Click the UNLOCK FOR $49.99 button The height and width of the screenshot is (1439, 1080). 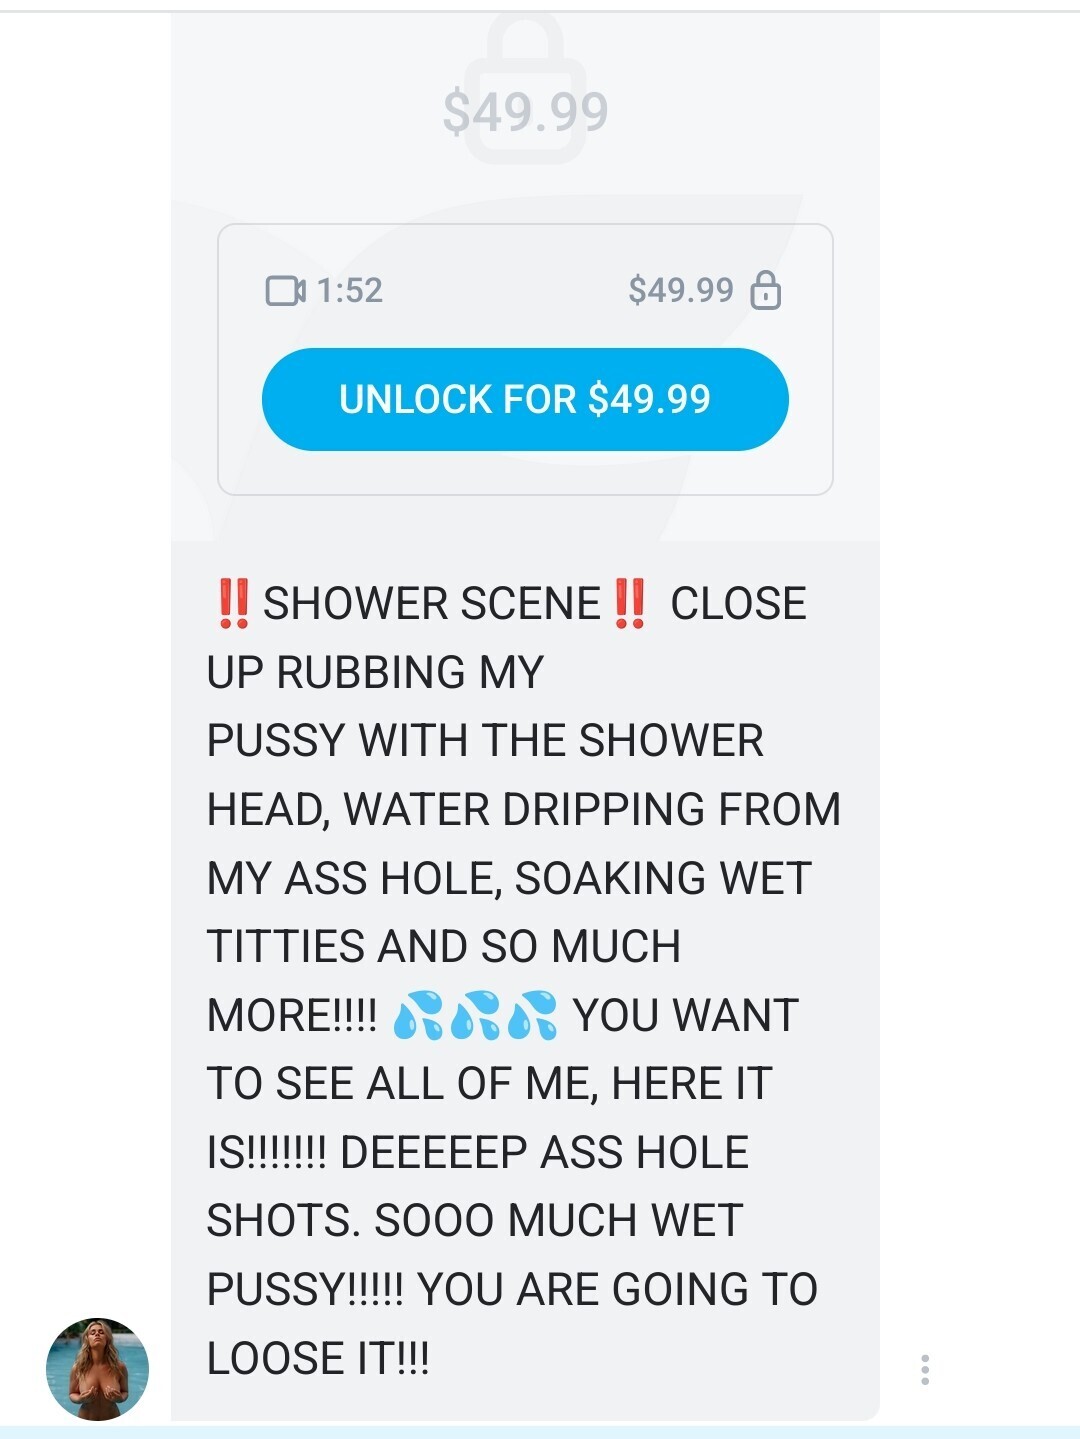click(525, 399)
